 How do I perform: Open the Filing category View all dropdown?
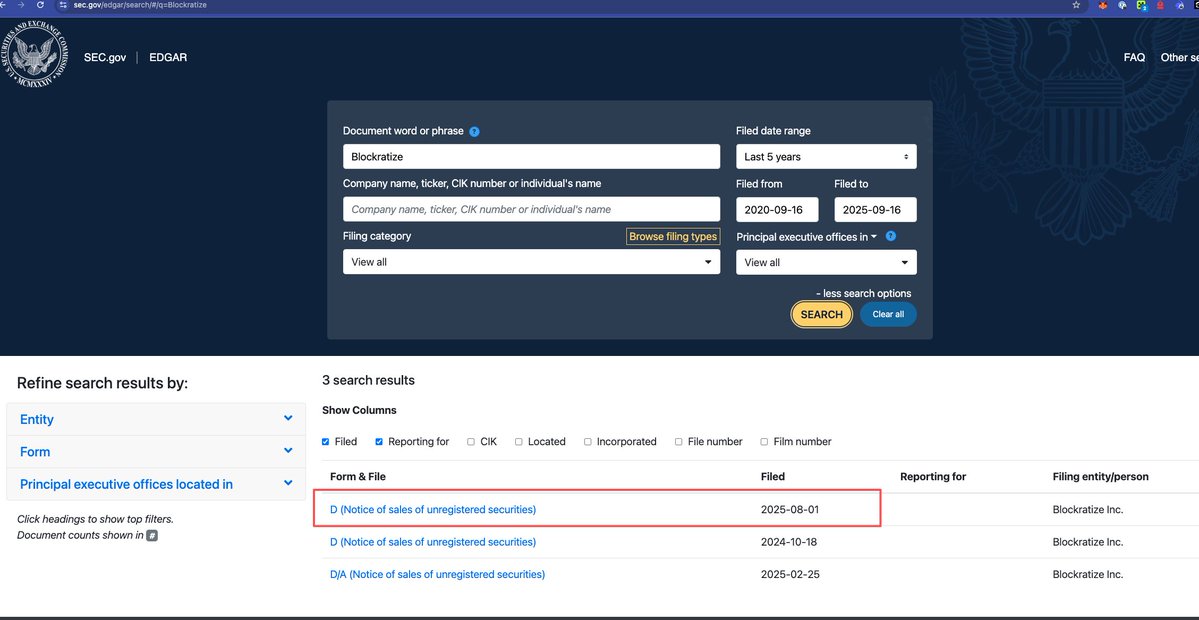531,261
